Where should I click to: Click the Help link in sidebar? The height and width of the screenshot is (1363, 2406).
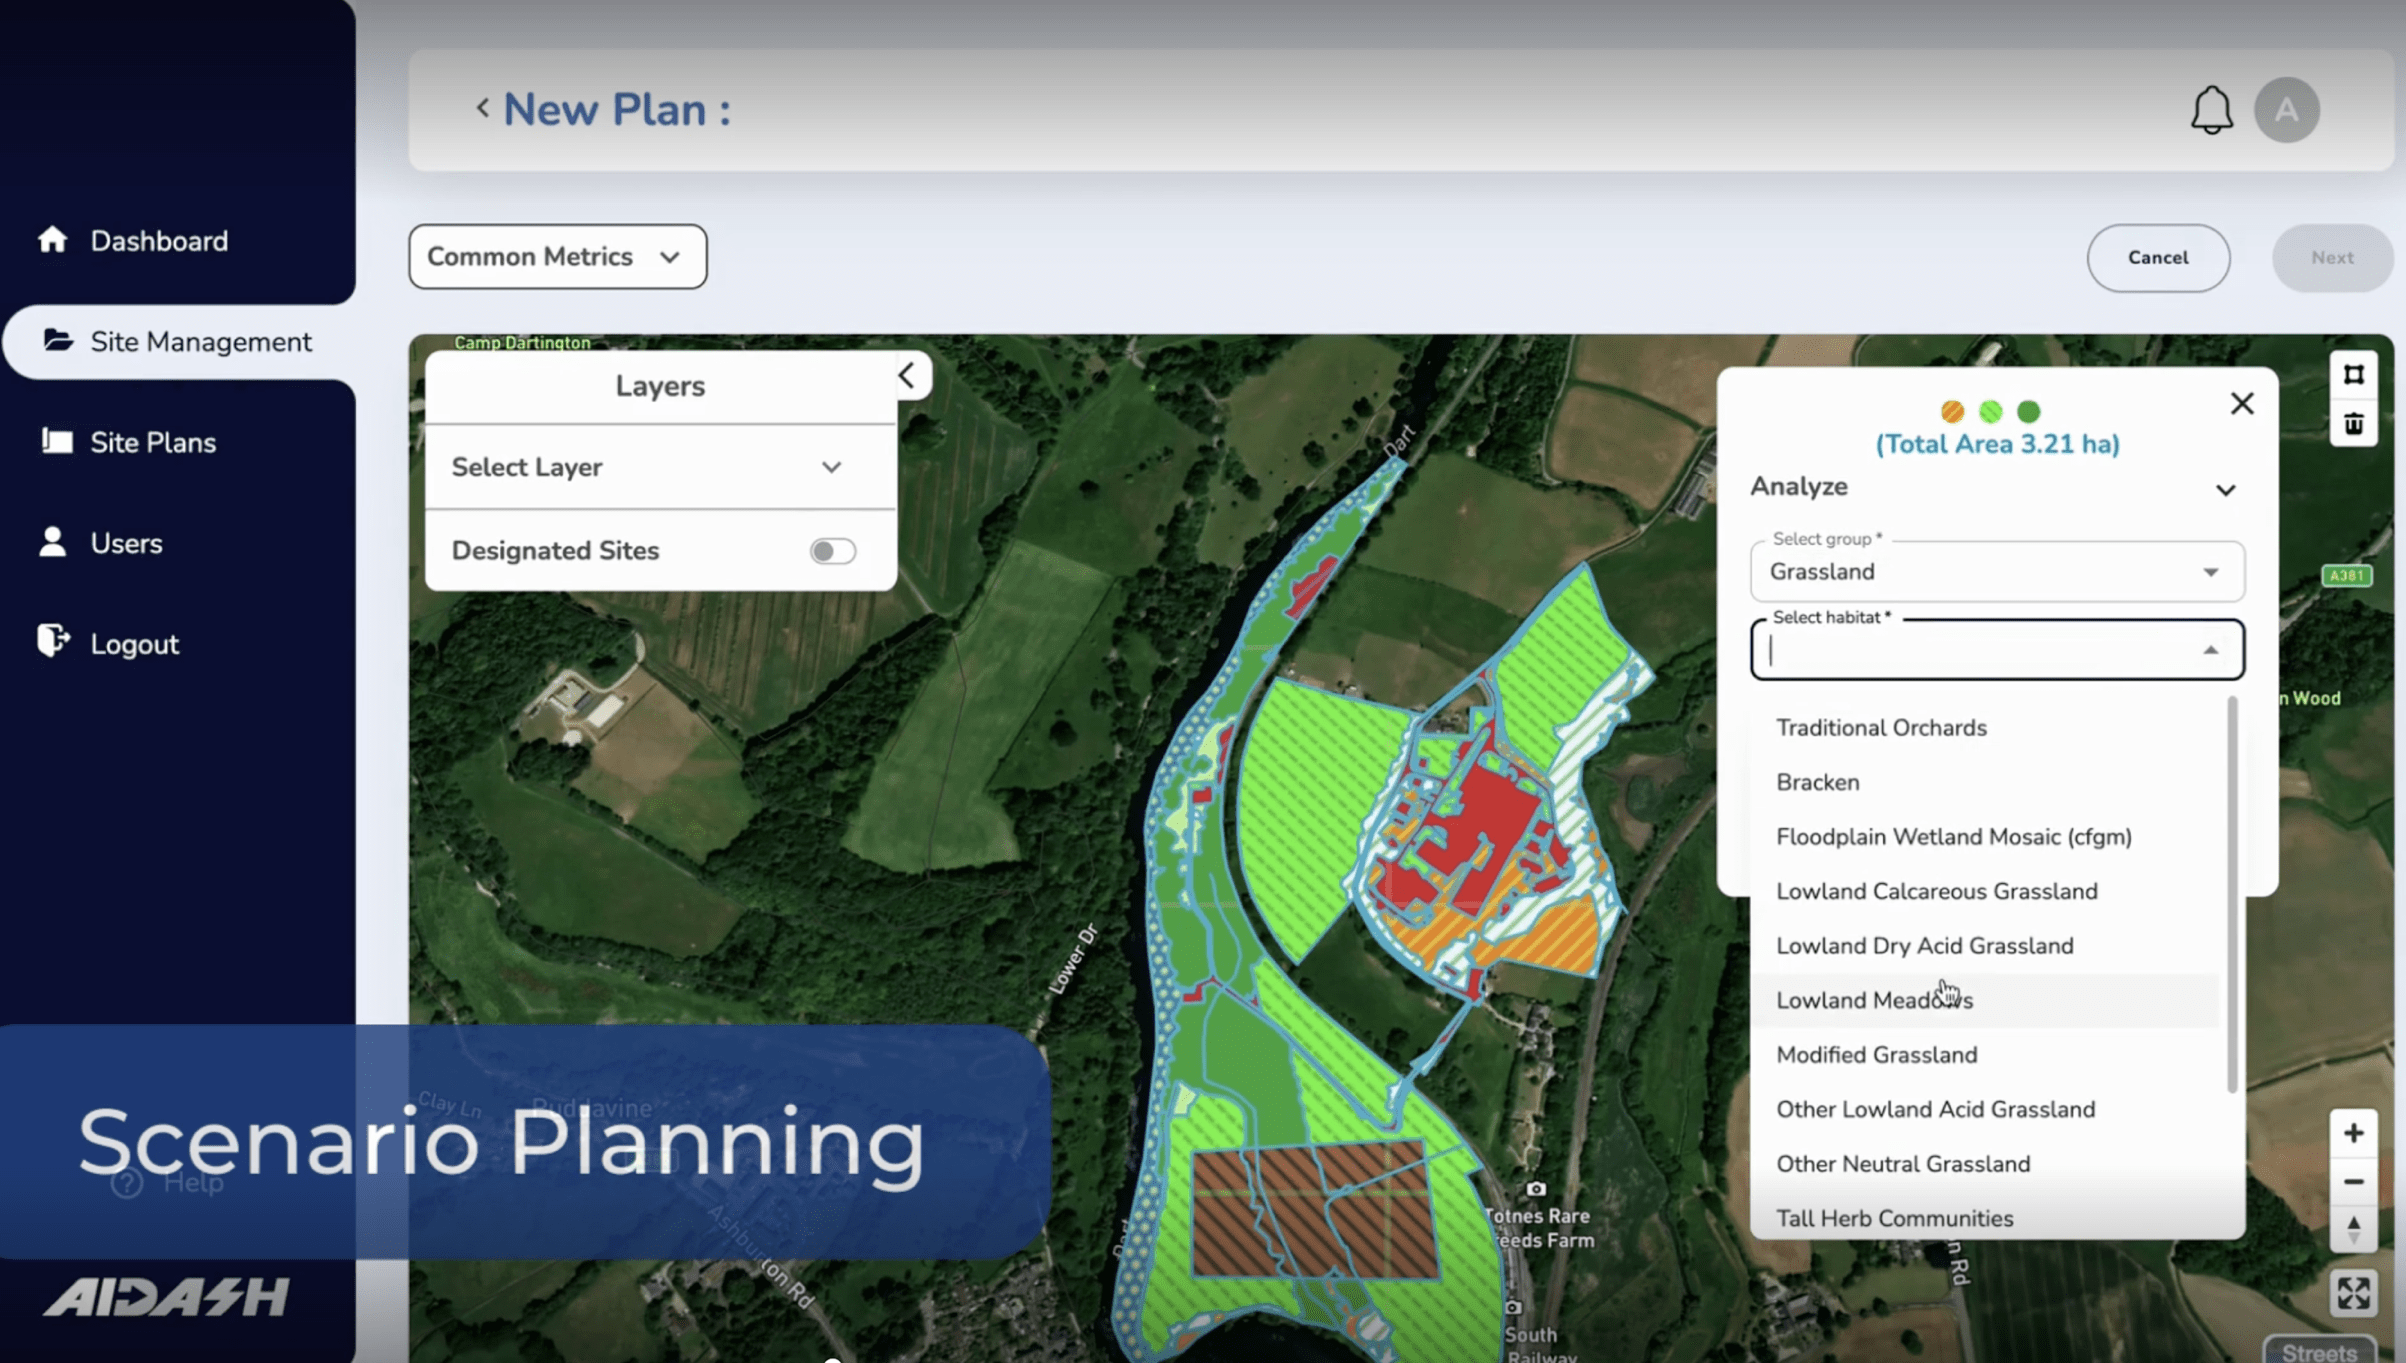click(168, 1184)
